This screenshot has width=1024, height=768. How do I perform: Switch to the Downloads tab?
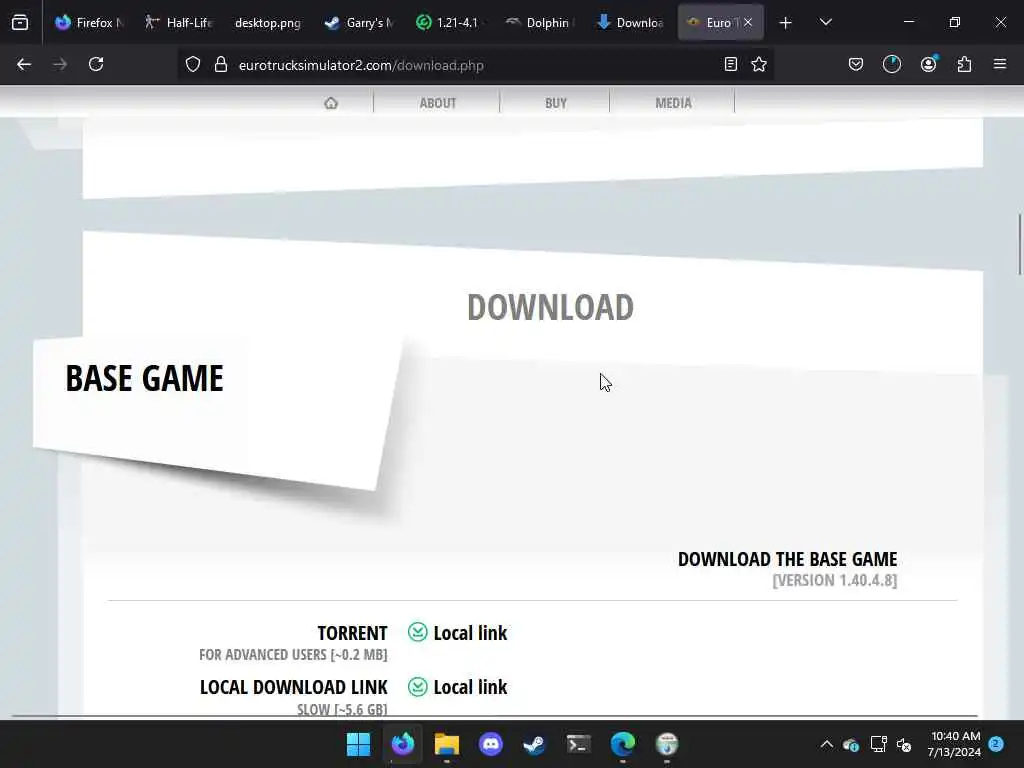(629, 23)
